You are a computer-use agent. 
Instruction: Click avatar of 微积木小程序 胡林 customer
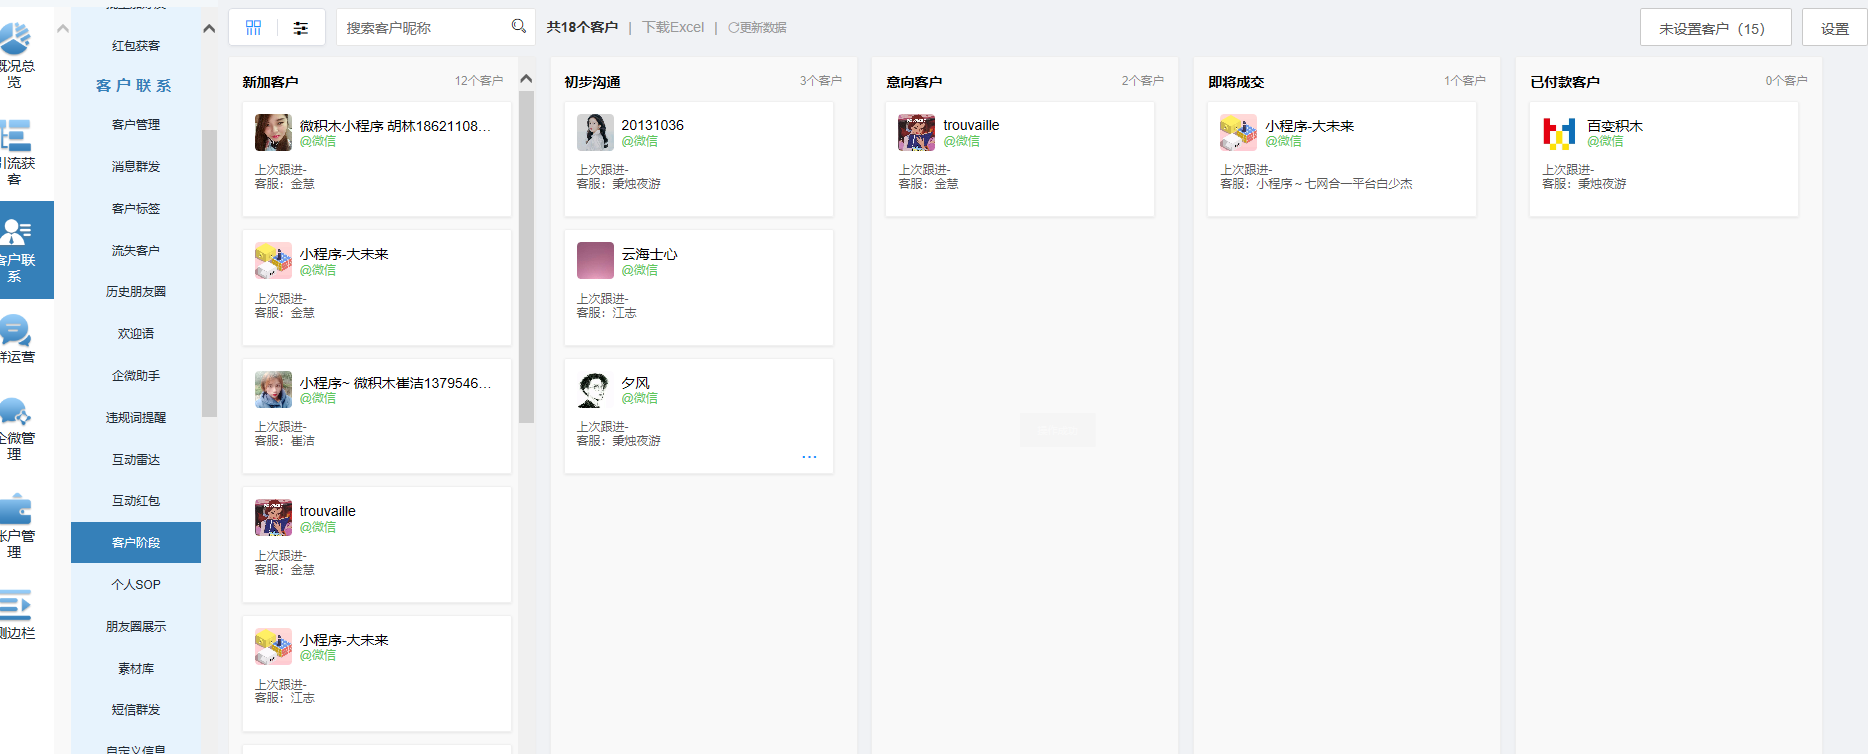click(273, 133)
